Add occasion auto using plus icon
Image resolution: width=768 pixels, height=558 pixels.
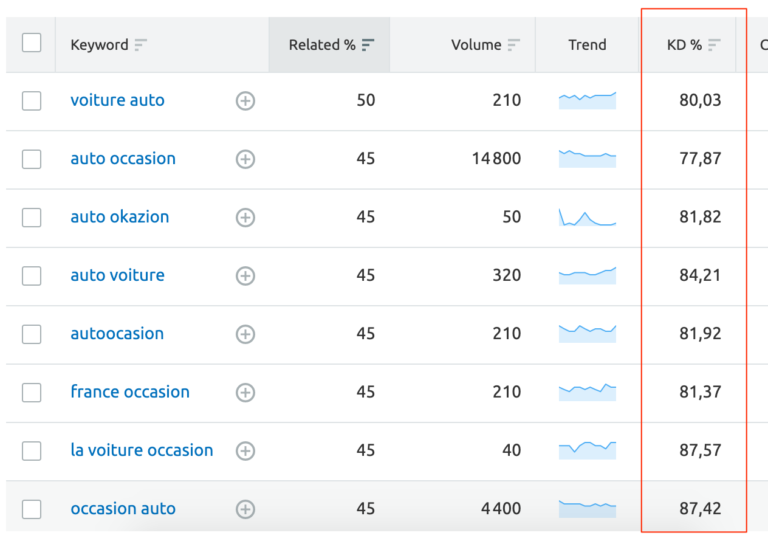point(245,509)
